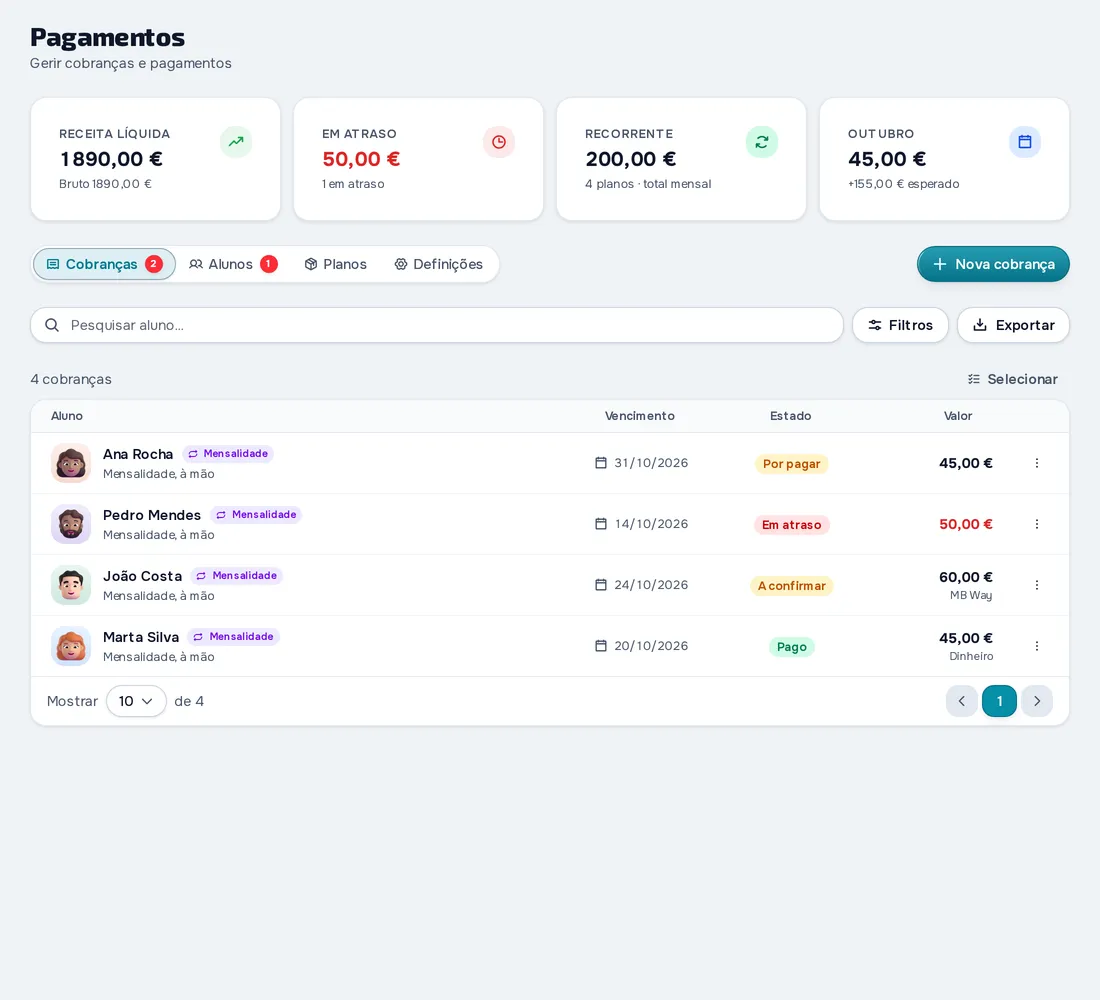
Task: Go to the previous page arrow
Action: [x=962, y=701]
